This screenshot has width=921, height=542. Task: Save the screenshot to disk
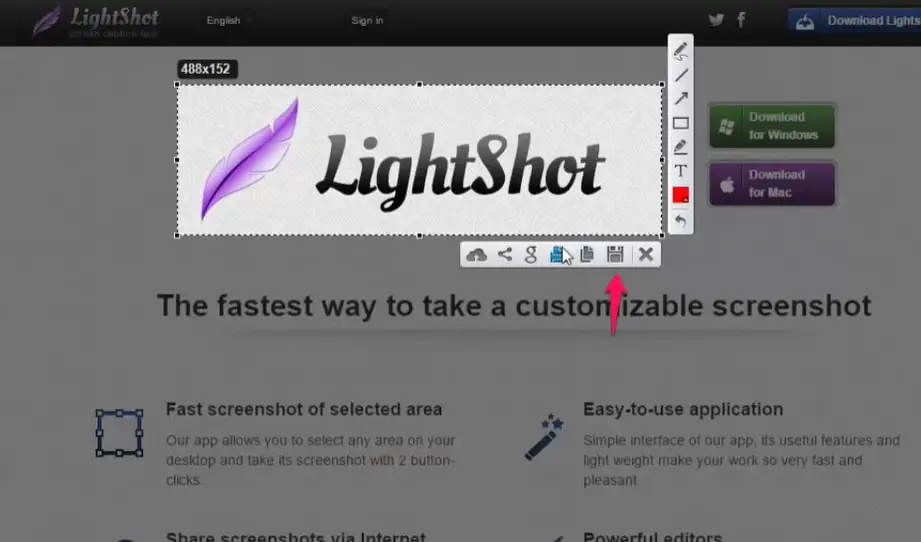[615, 254]
